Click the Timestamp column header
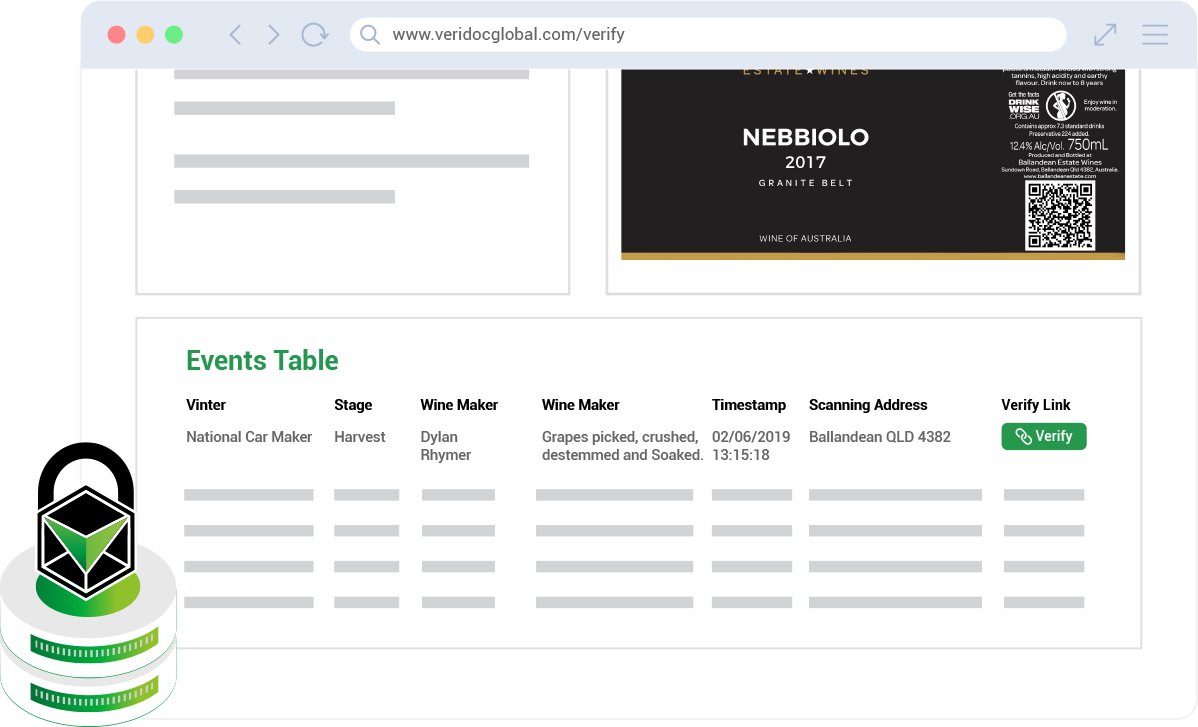 click(749, 405)
